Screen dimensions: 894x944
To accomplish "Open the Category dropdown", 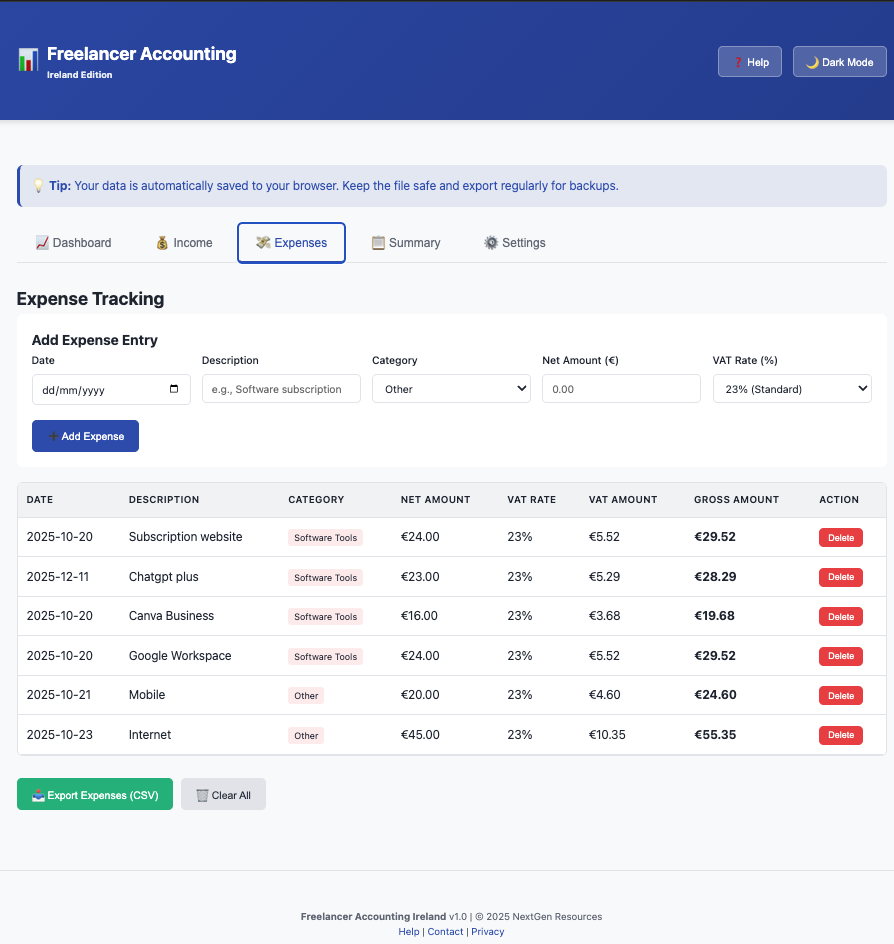I will point(451,389).
